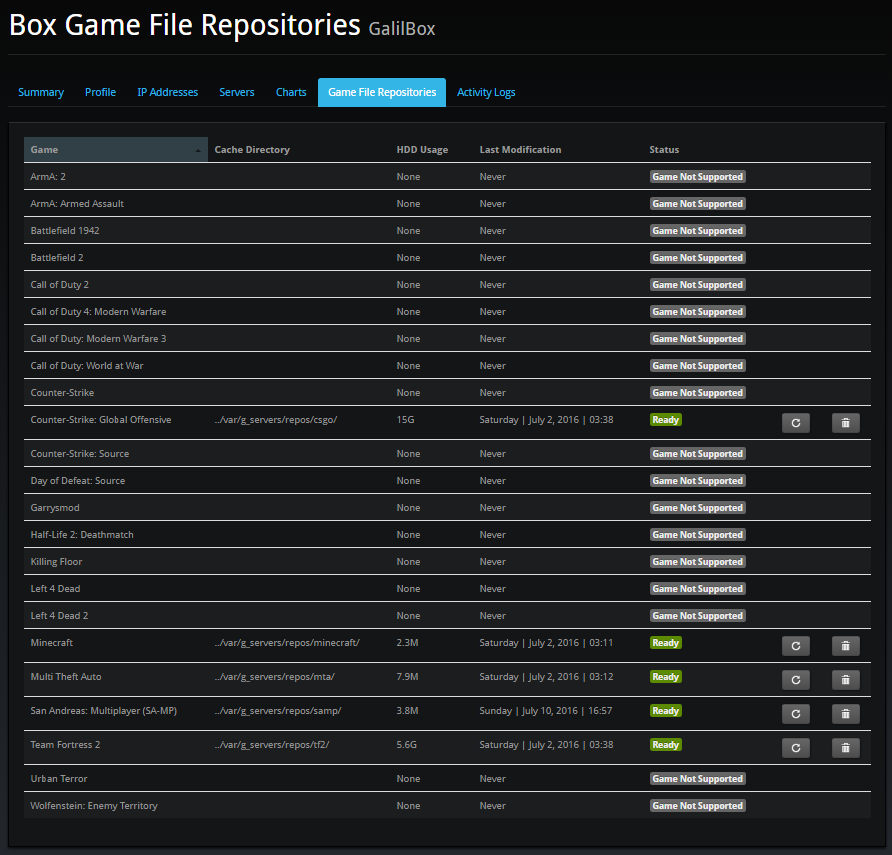Viewport: 892px width, 855px height.
Task: View the Charts tab
Action: click(291, 92)
